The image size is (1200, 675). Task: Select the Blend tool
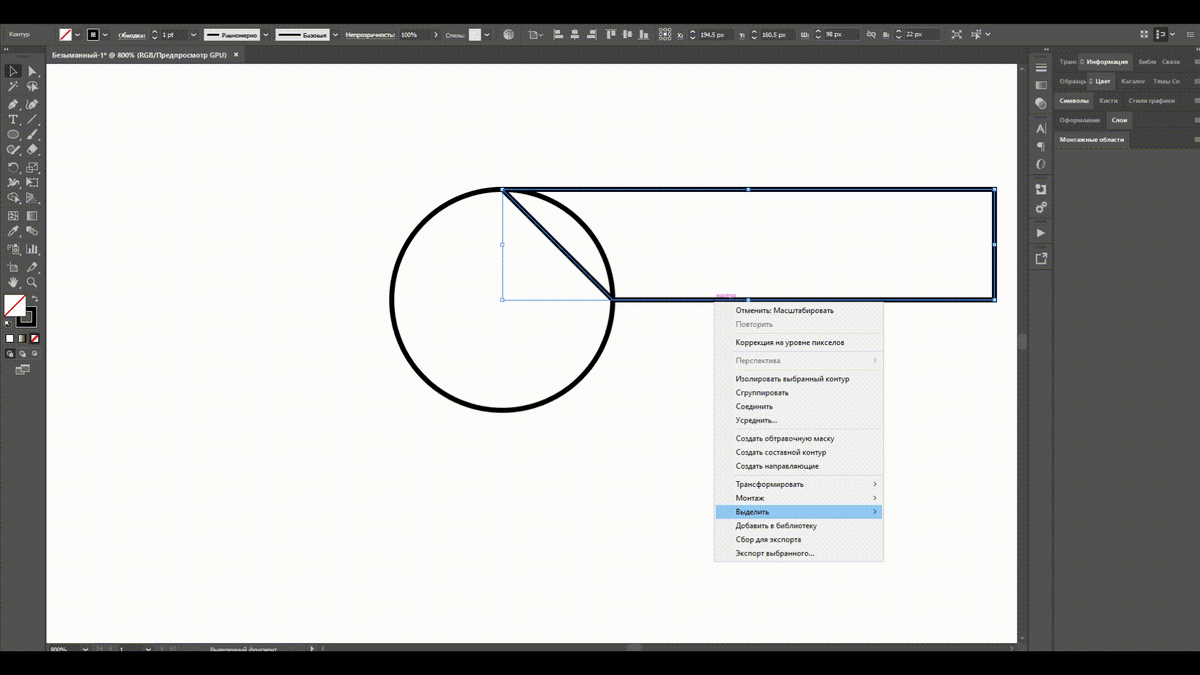(32, 231)
